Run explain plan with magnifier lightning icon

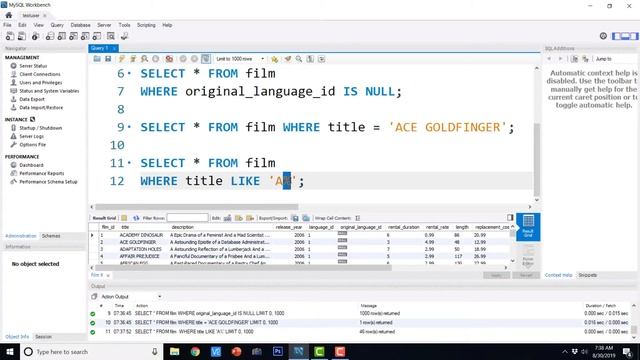tap(144, 59)
